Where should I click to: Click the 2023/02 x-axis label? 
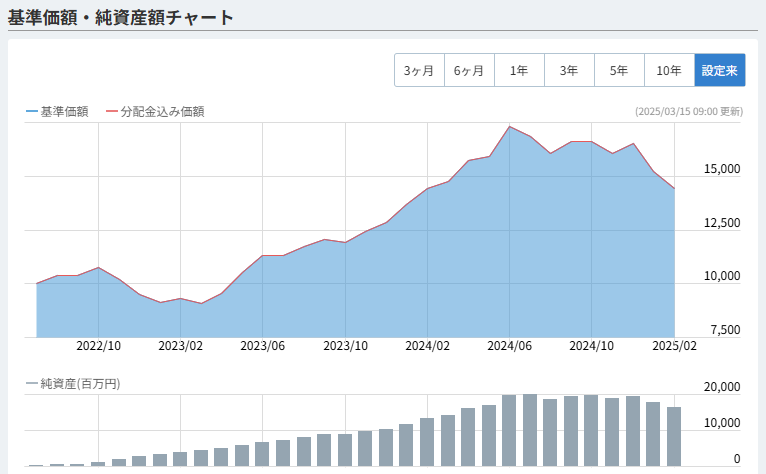[180, 346]
